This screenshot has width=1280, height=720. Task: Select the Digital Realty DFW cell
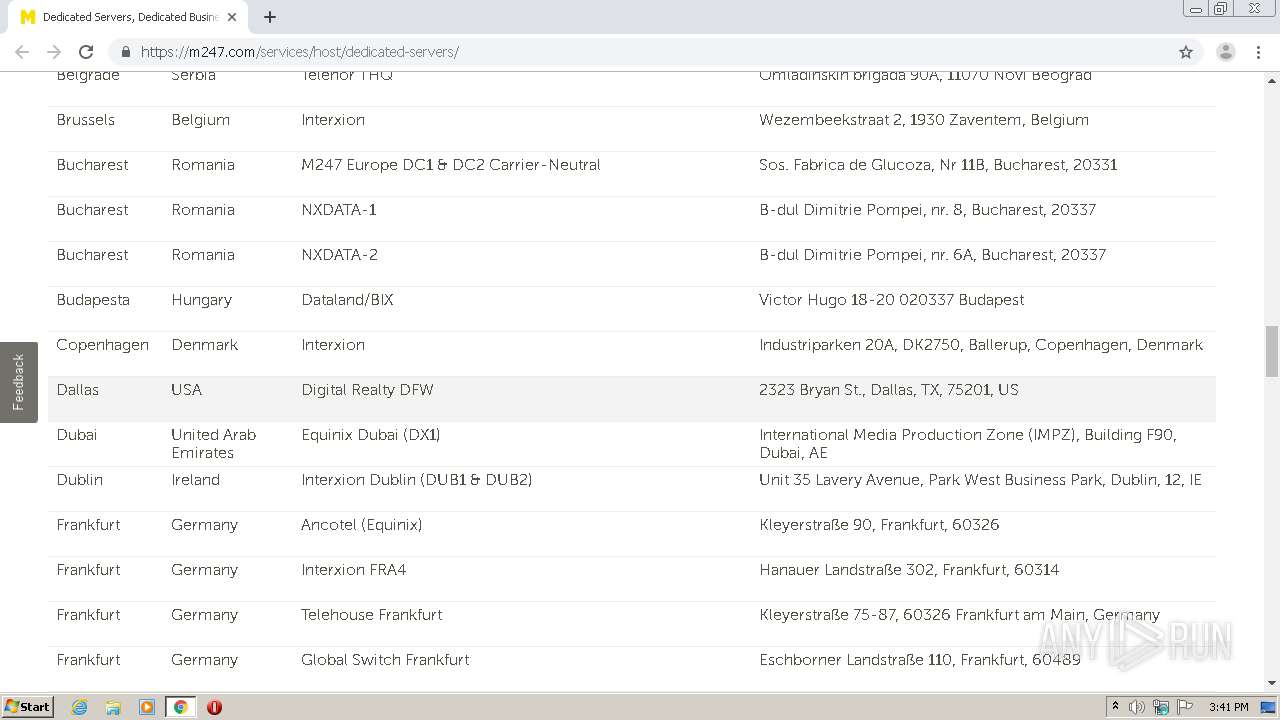(368, 390)
